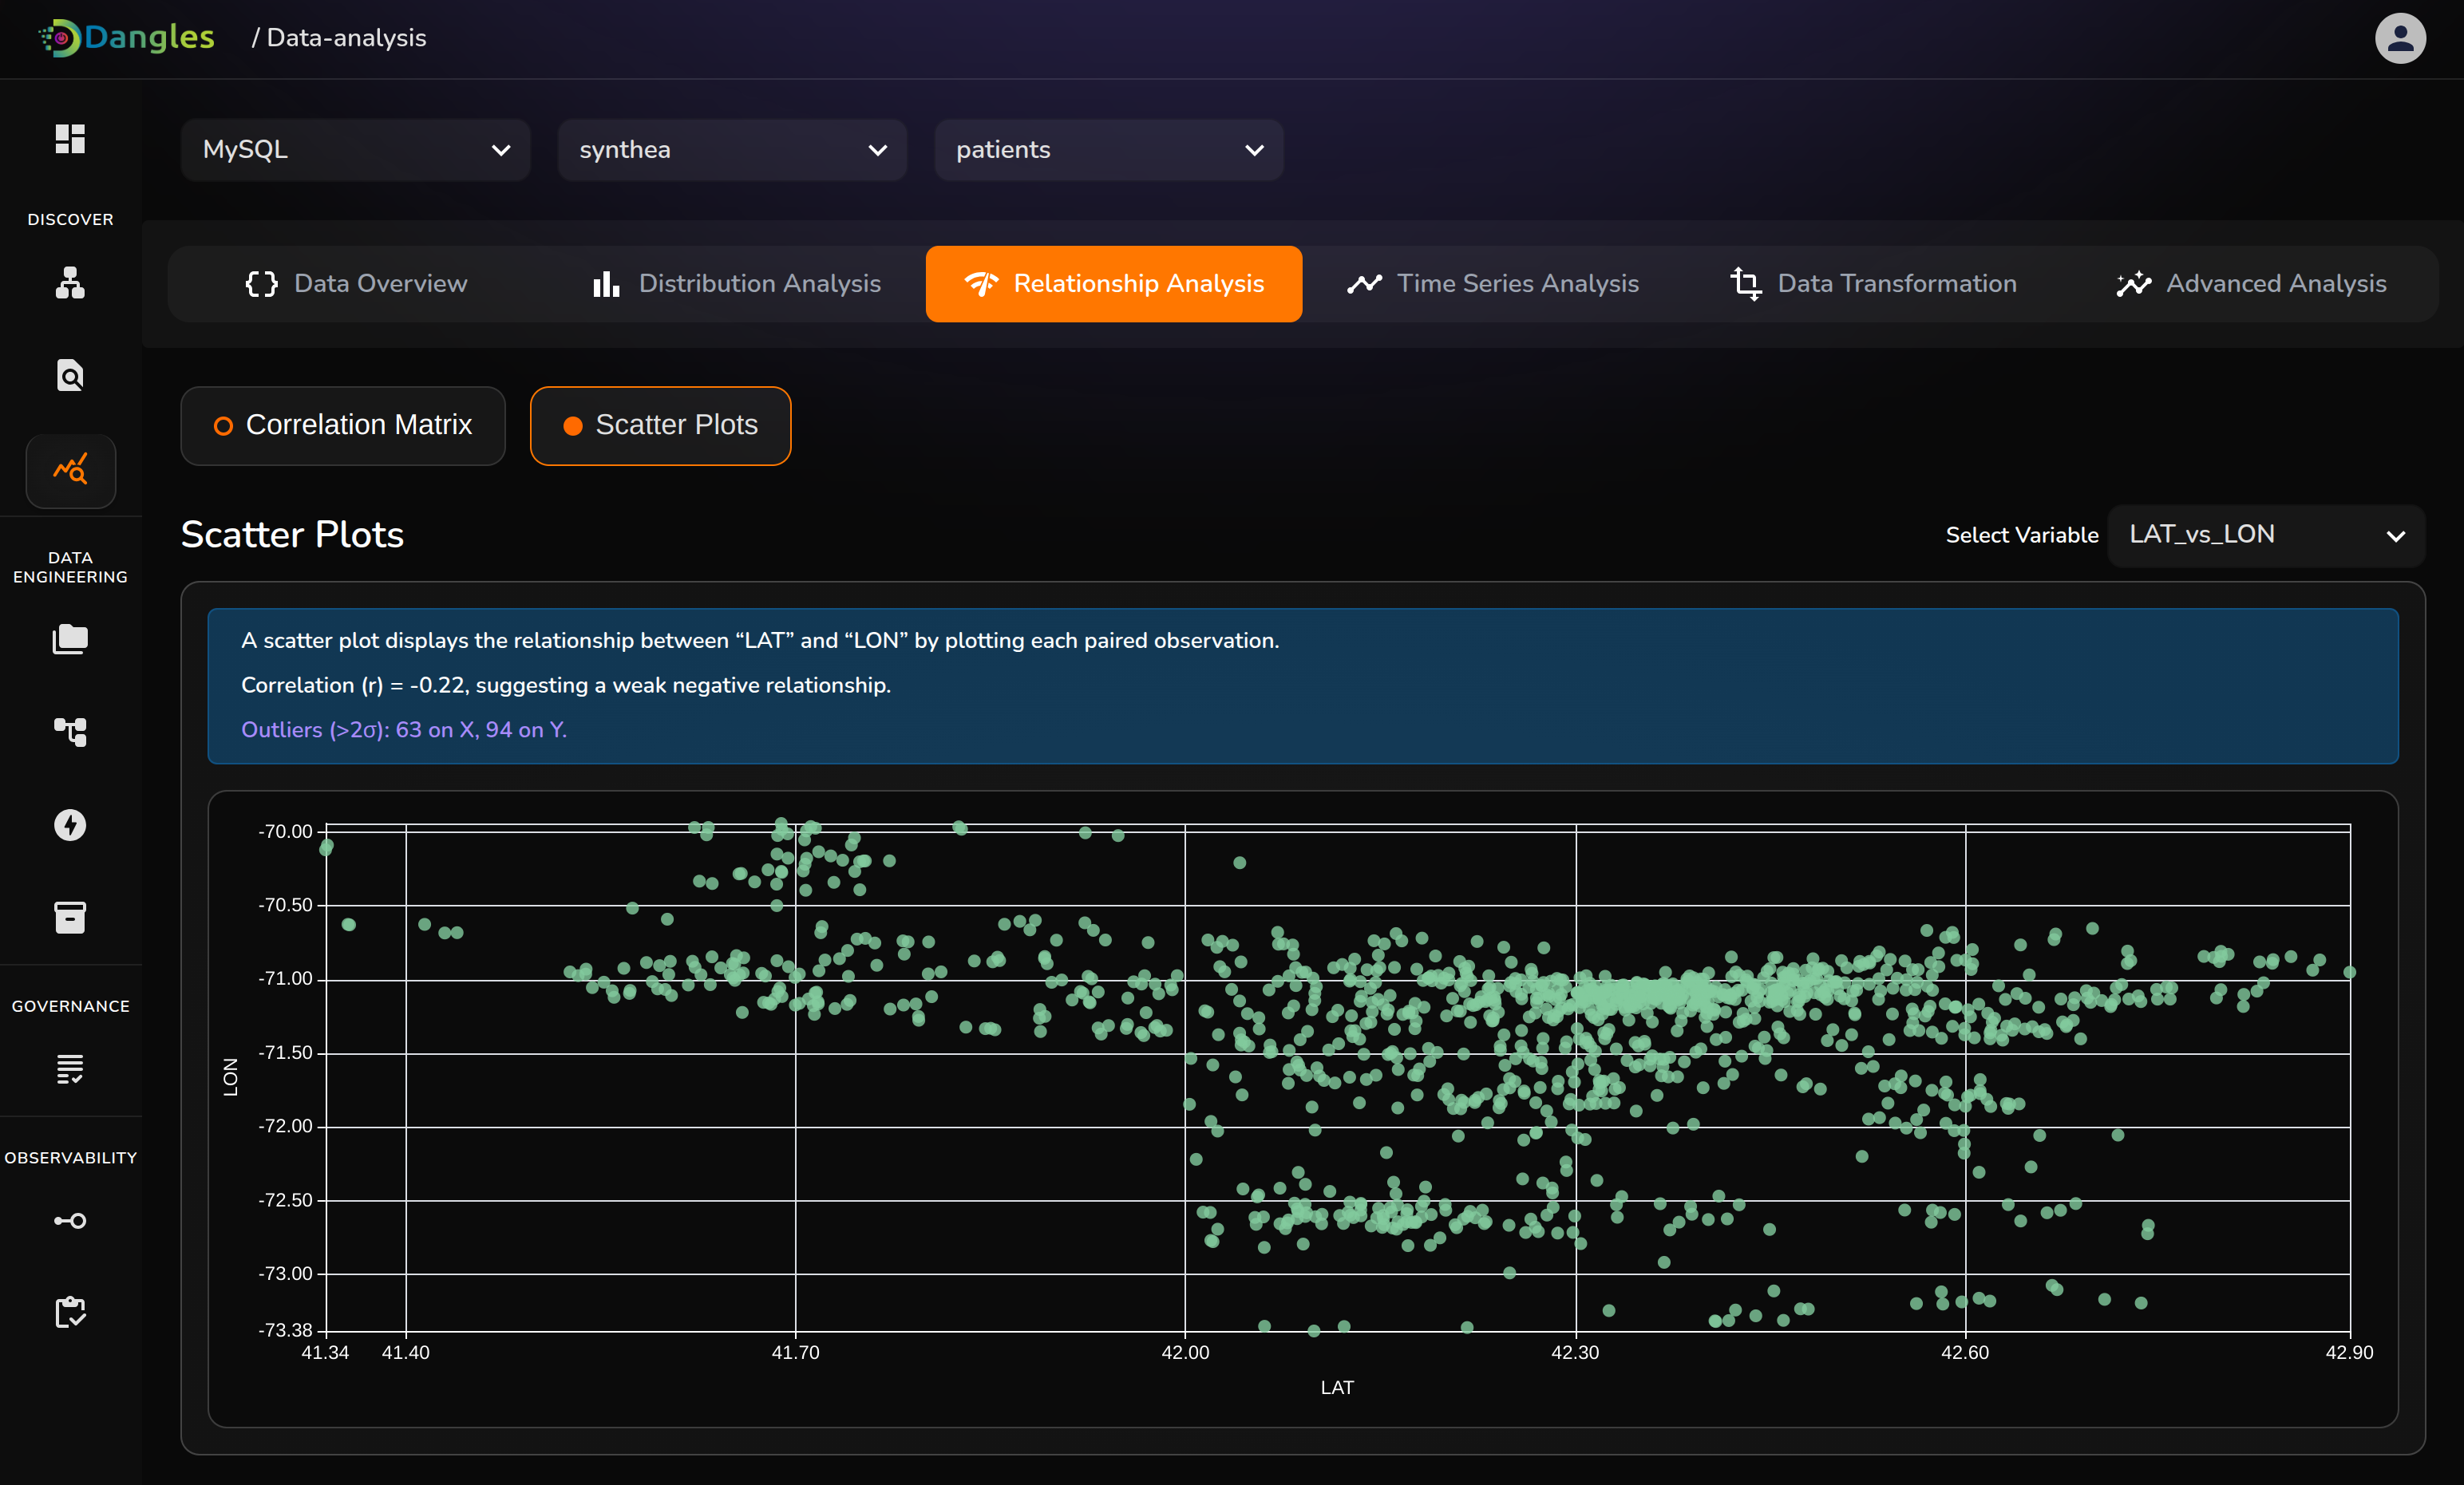Switch to the Distribution Analysis tab
Image resolution: width=2464 pixels, height=1485 pixels.
737,283
